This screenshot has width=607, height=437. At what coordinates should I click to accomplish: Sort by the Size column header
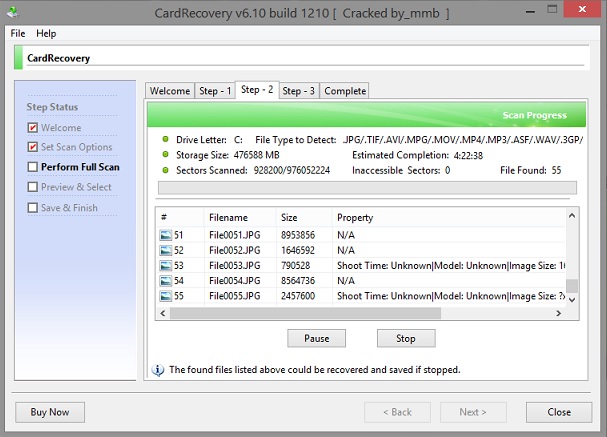click(x=304, y=218)
